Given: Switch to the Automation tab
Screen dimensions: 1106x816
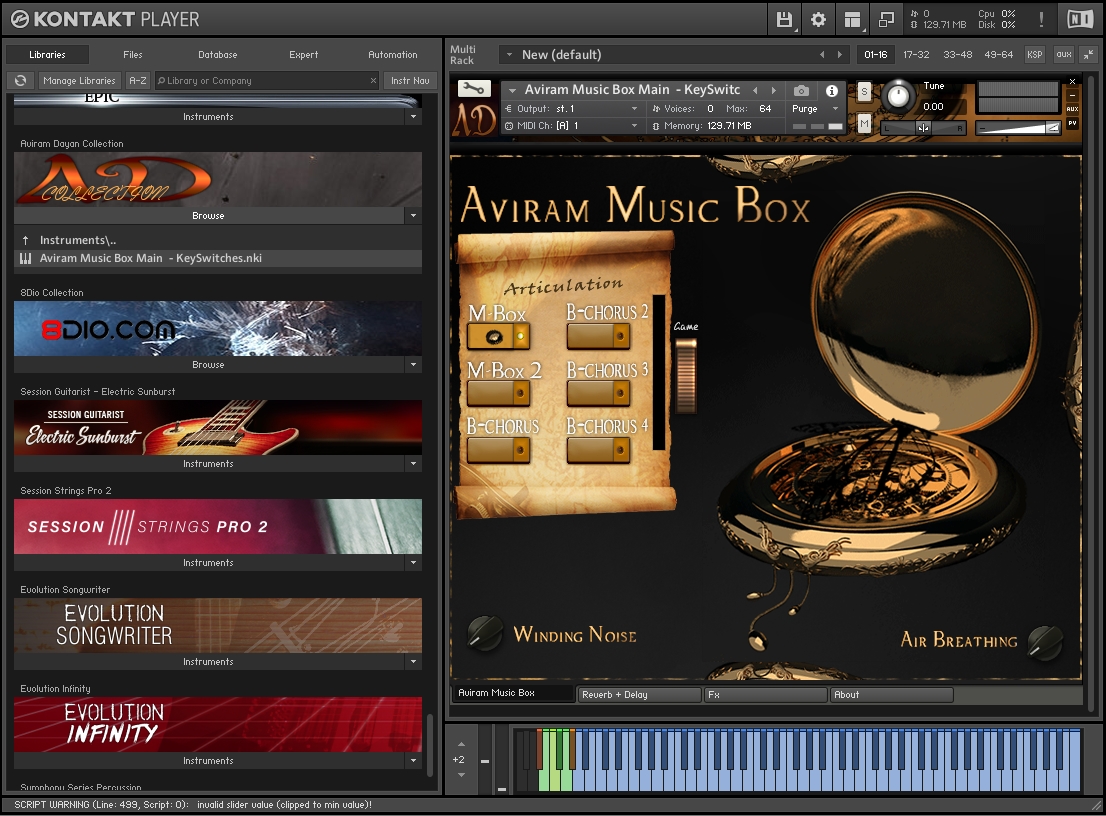Looking at the screenshot, I should click(392, 54).
